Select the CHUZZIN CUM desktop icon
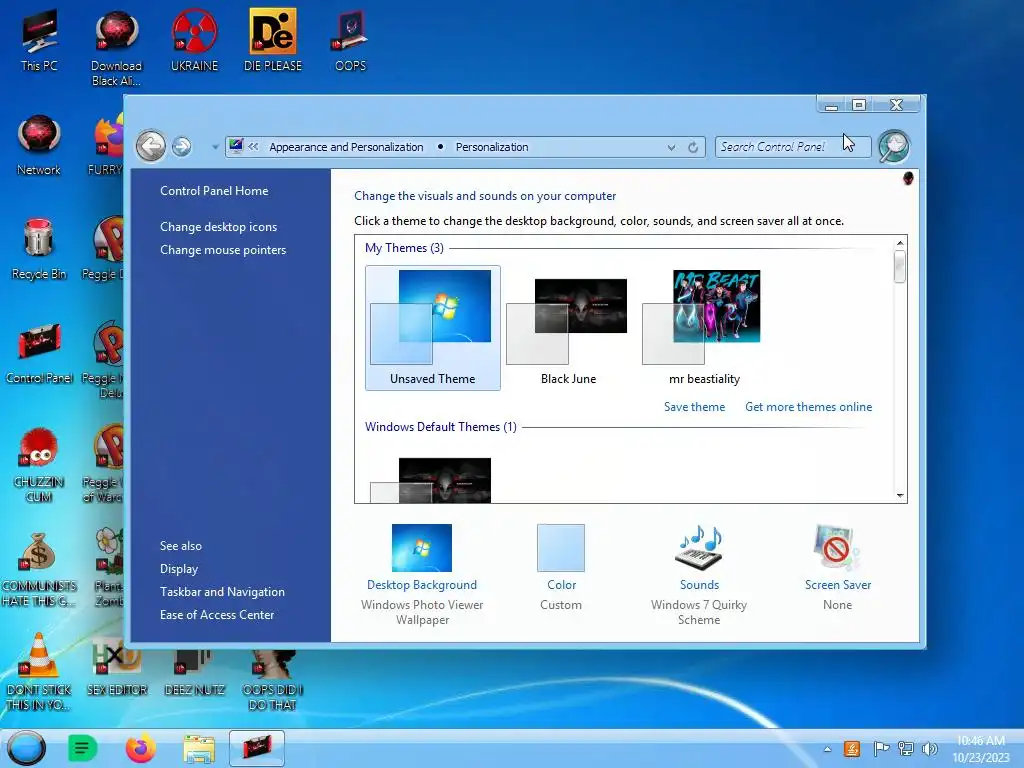Image resolution: width=1024 pixels, height=768 pixels. [x=39, y=466]
